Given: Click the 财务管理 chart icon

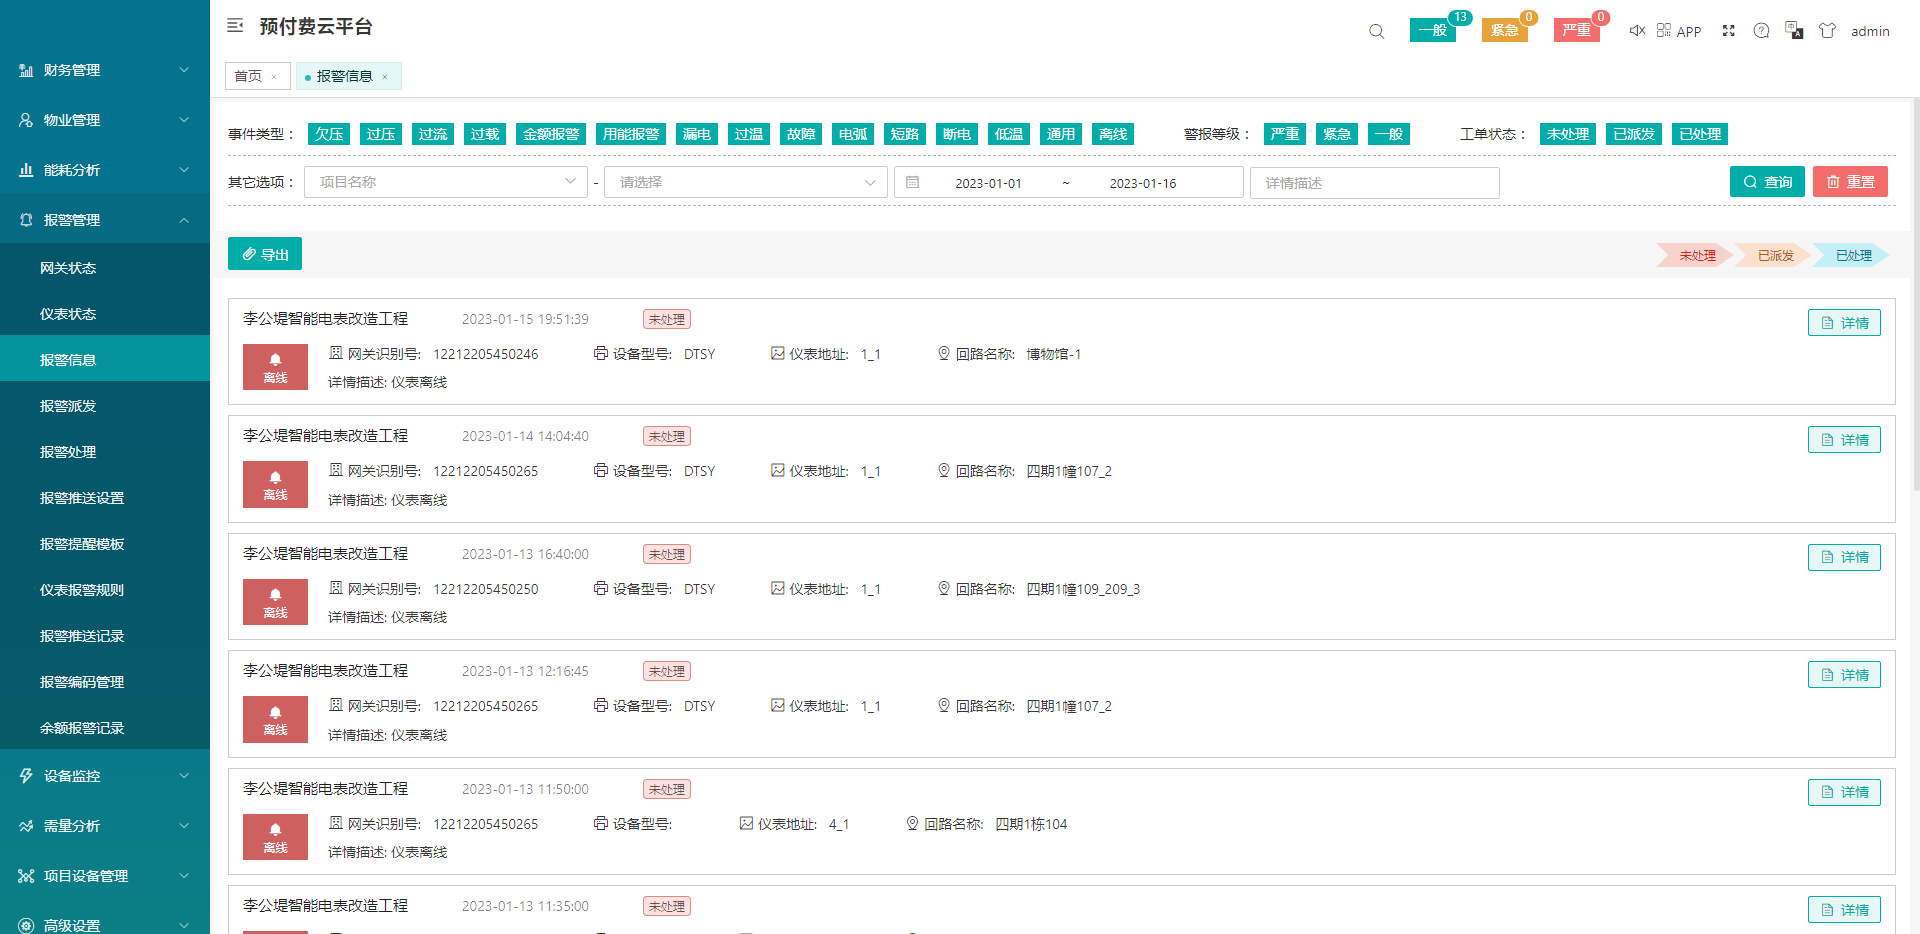Looking at the screenshot, I should (26, 70).
